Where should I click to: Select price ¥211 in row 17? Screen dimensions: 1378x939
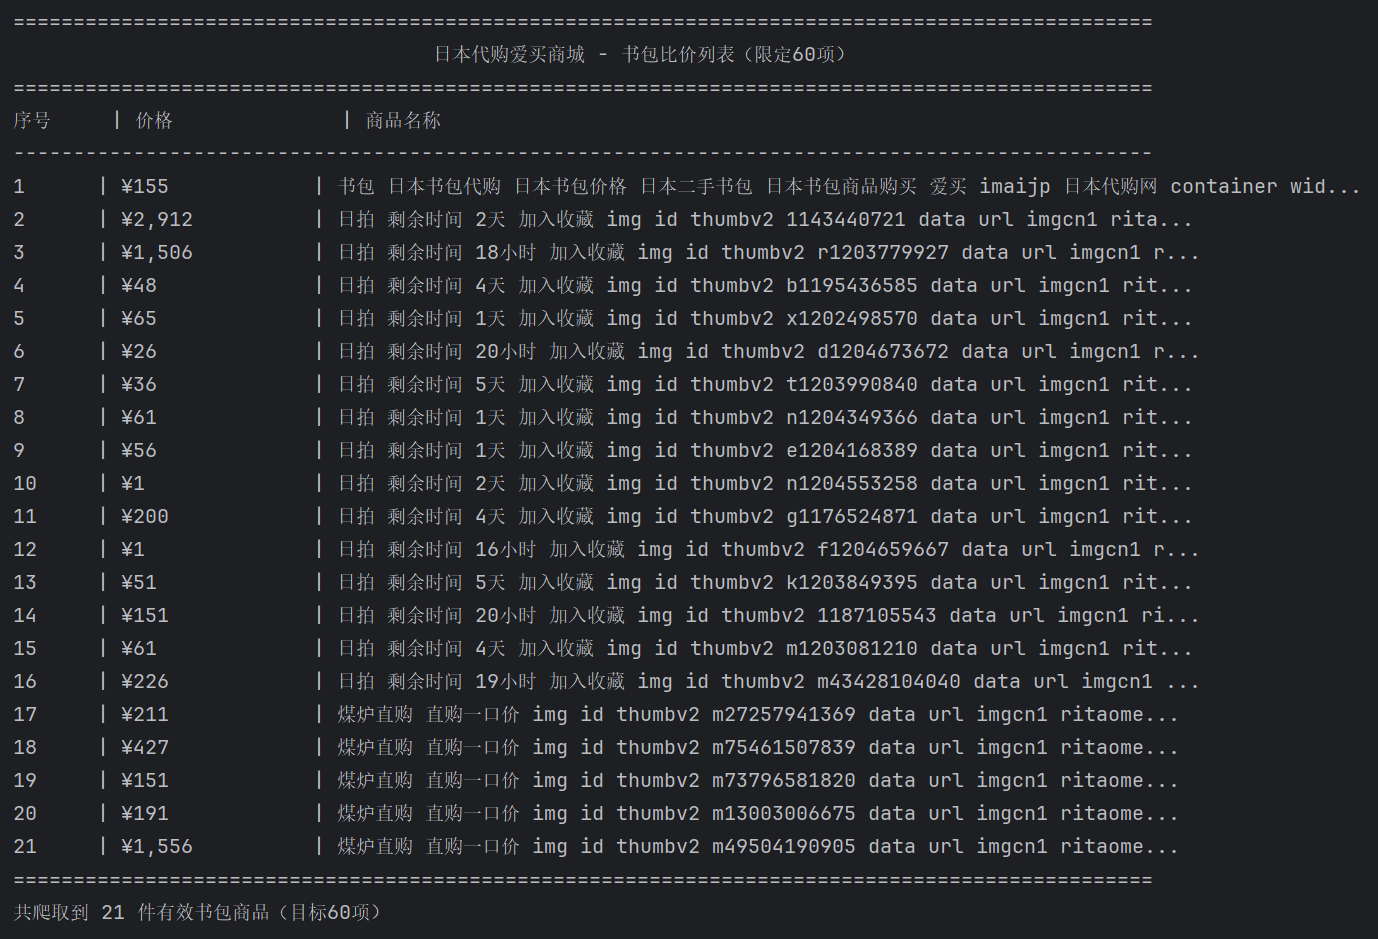[145, 714]
